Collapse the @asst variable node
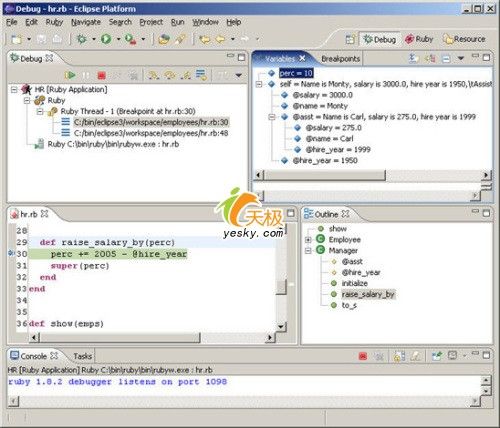The height and width of the screenshot is (428, 500). 272,117
